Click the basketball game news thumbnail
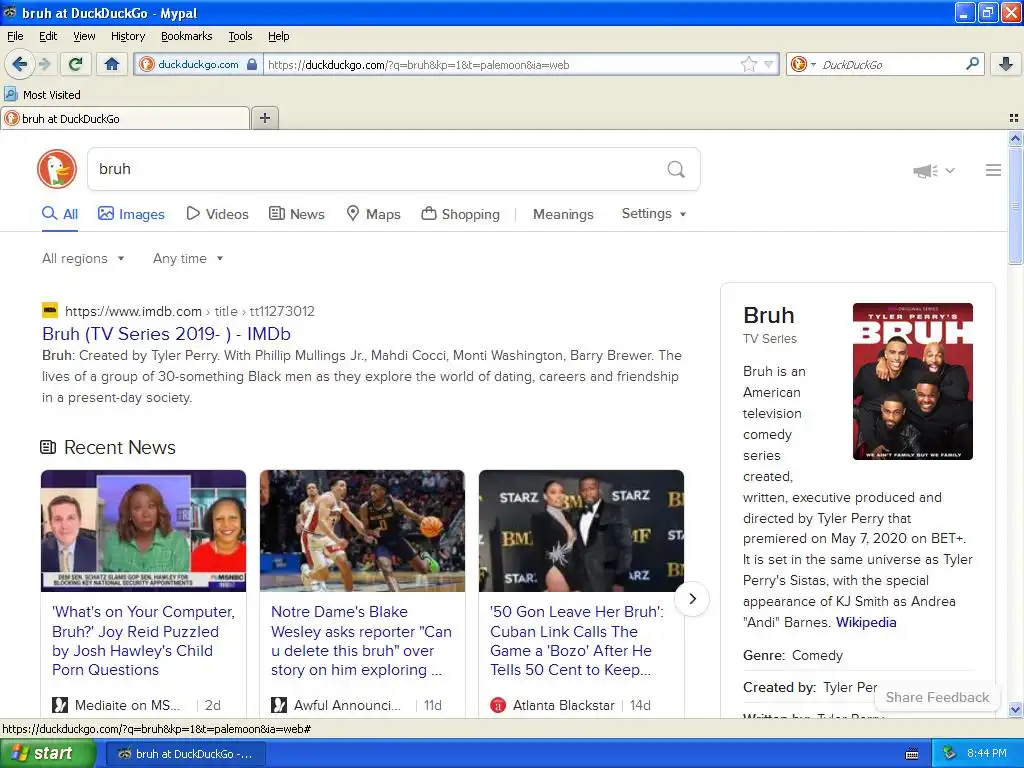The width and height of the screenshot is (1024, 768). pyautogui.click(x=362, y=531)
